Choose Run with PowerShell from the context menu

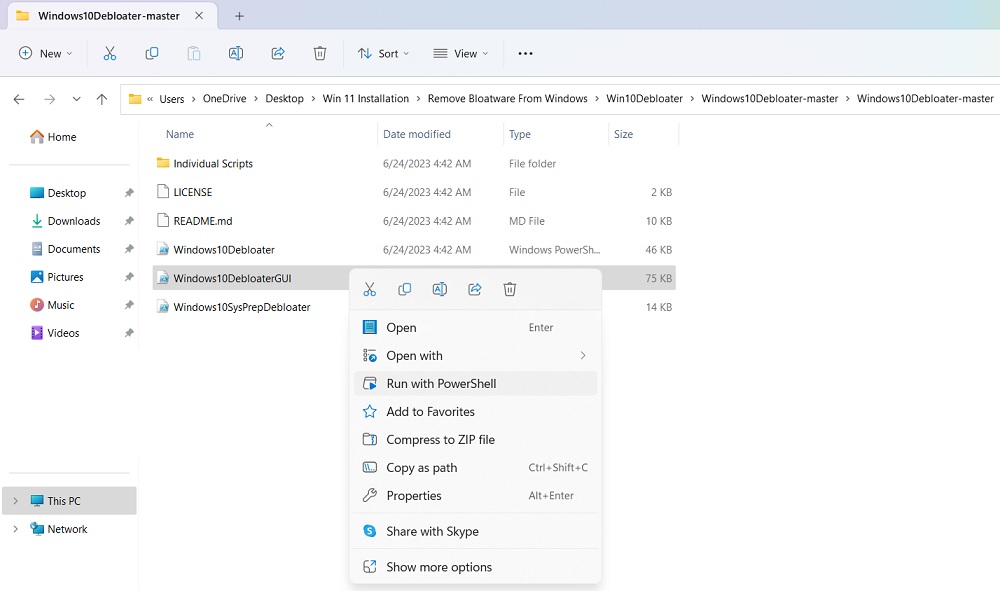(440, 383)
